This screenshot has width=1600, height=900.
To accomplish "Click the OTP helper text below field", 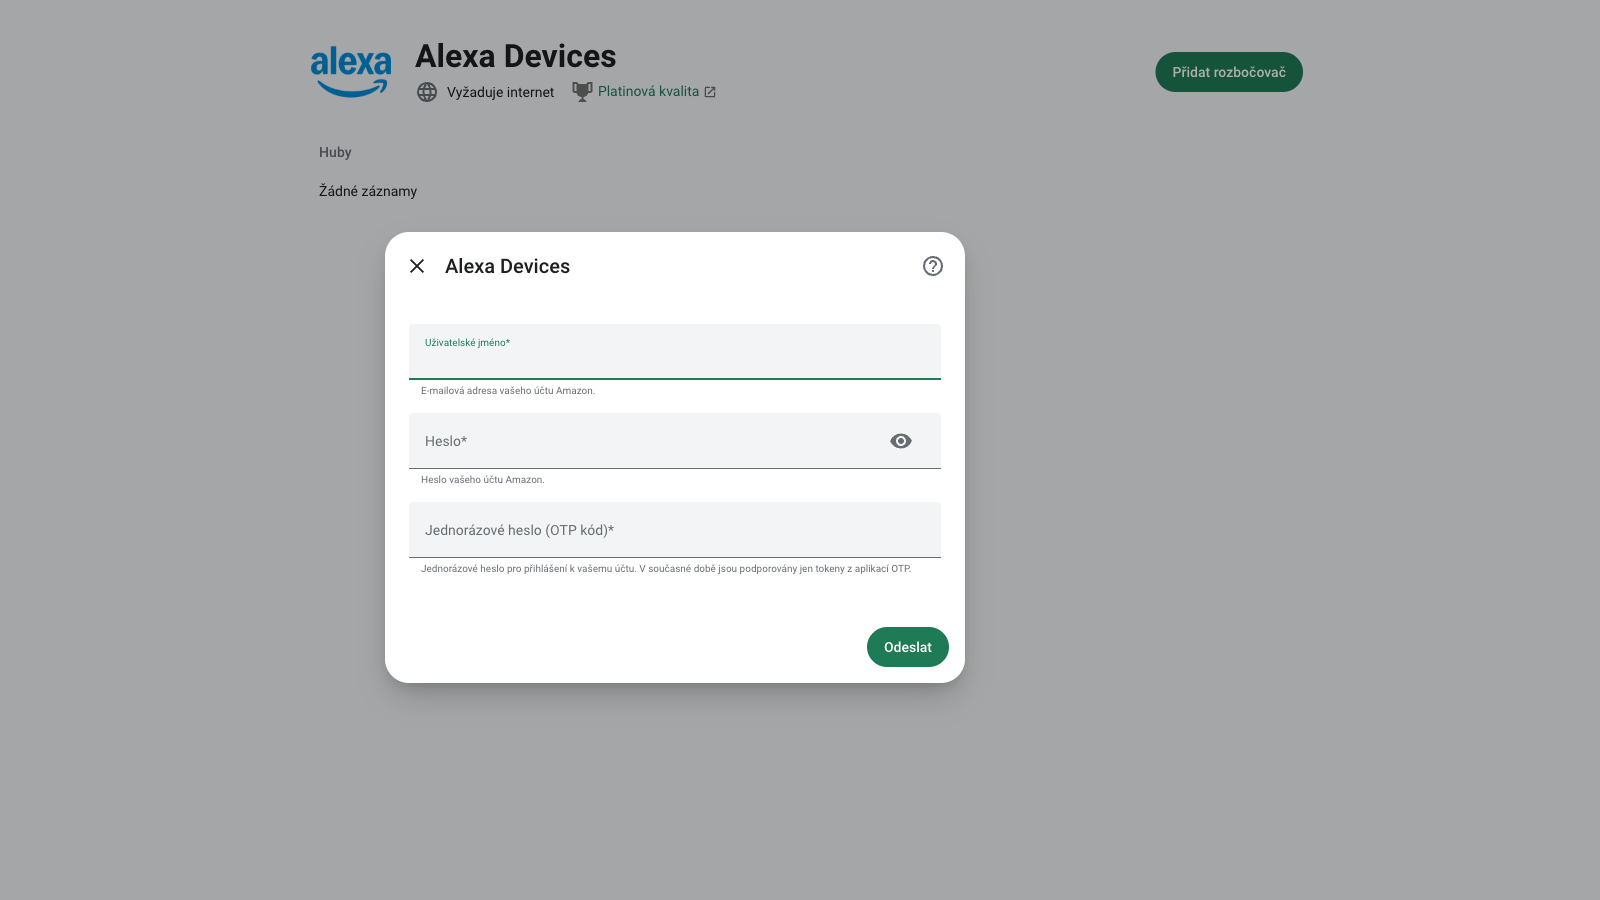I will coord(666,569).
